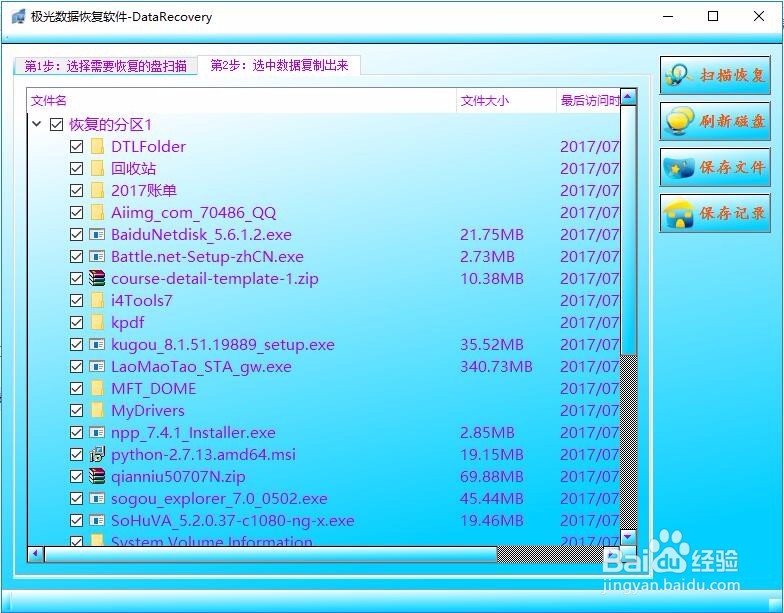Click the 刷新磁盘 button

tap(715, 121)
